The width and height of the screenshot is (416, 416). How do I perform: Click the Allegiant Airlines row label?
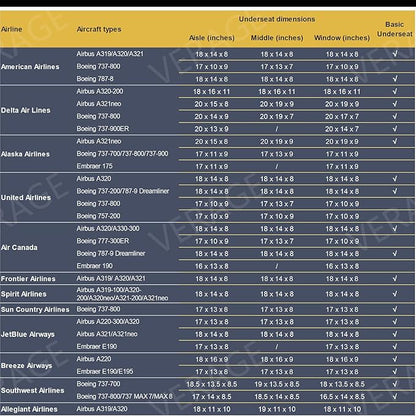[x=29, y=409]
